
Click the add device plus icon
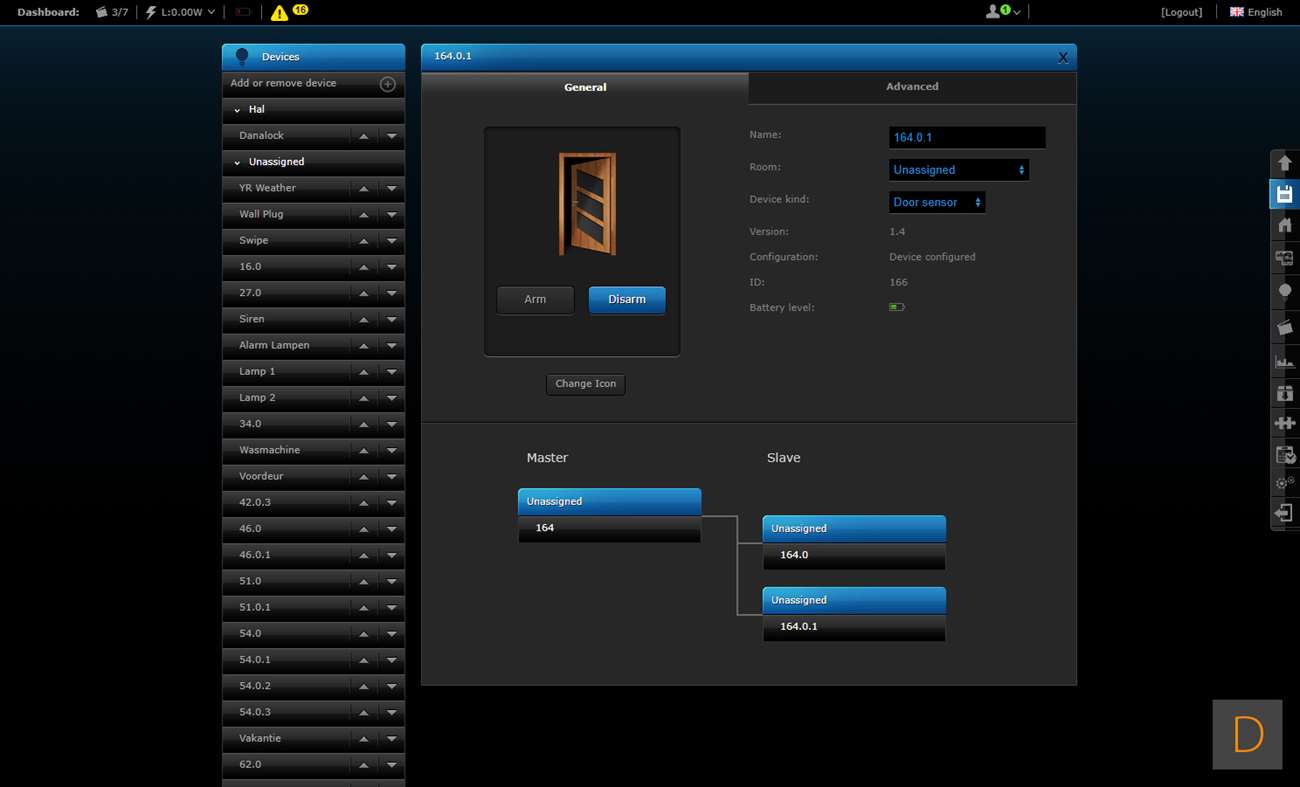click(388, 84)
